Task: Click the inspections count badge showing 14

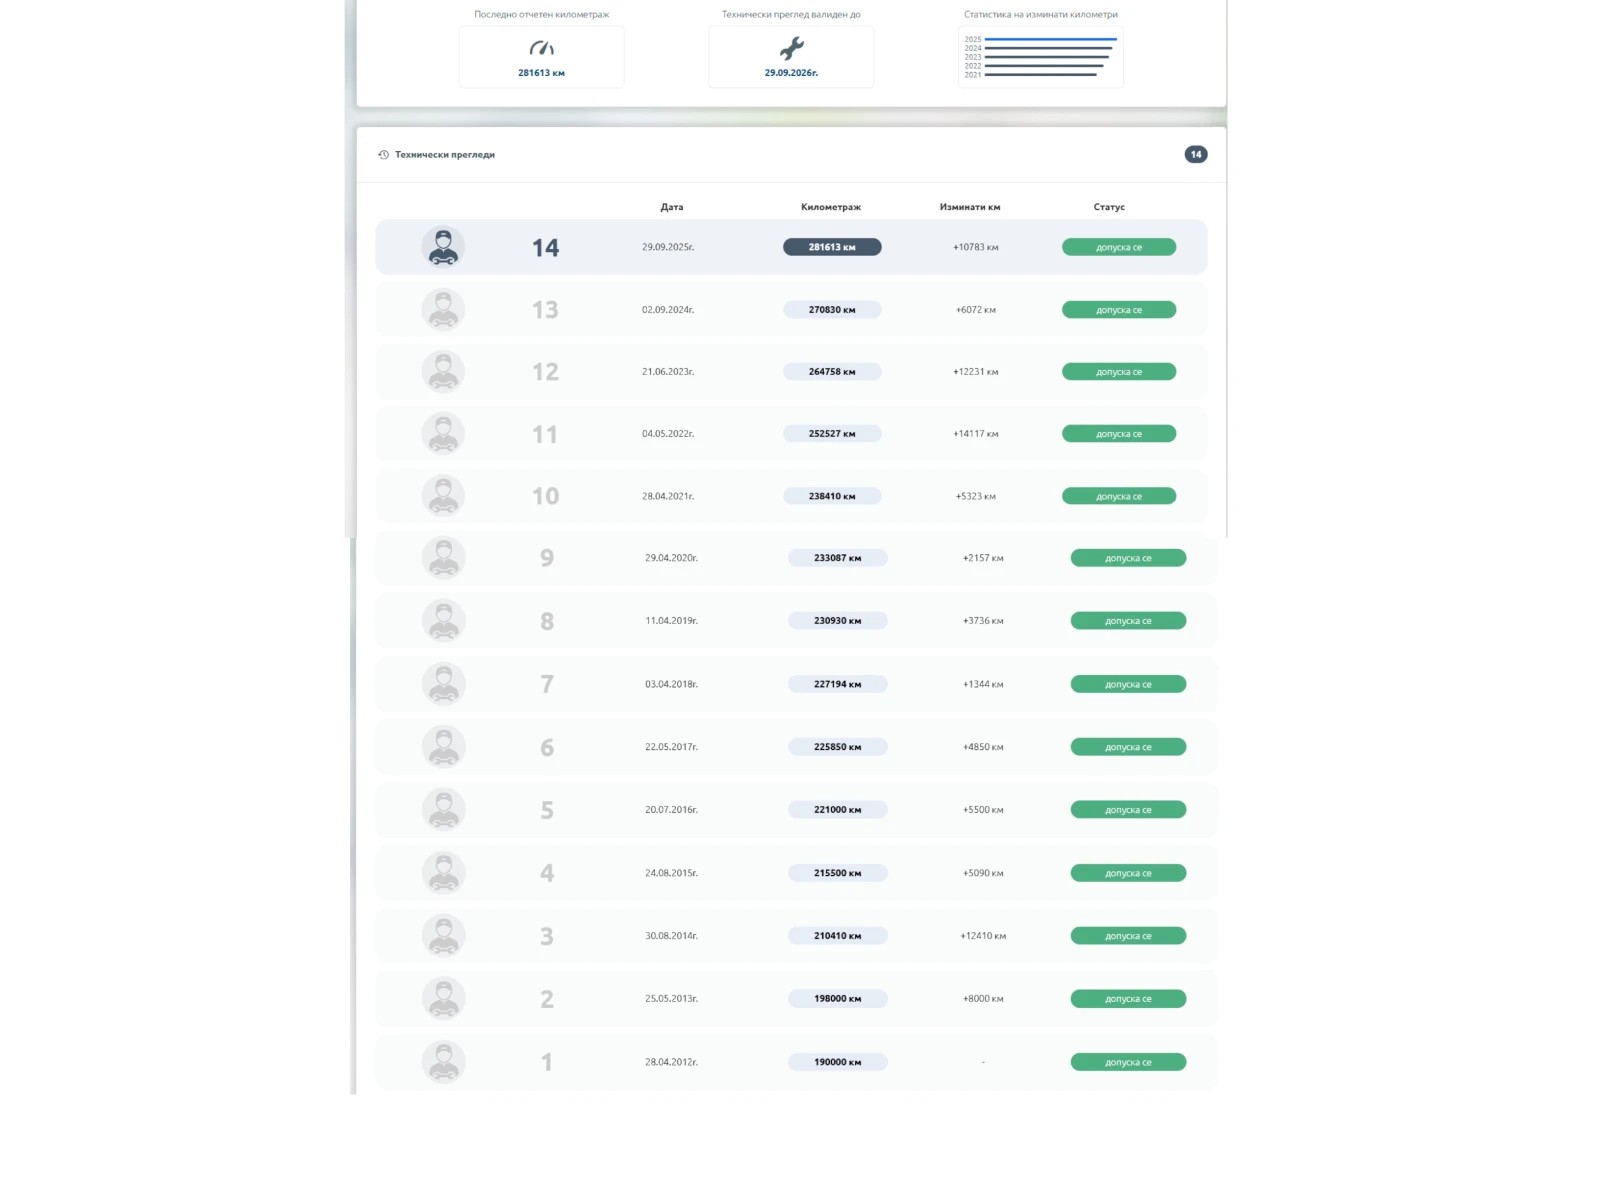Action: coord(1195,154)
